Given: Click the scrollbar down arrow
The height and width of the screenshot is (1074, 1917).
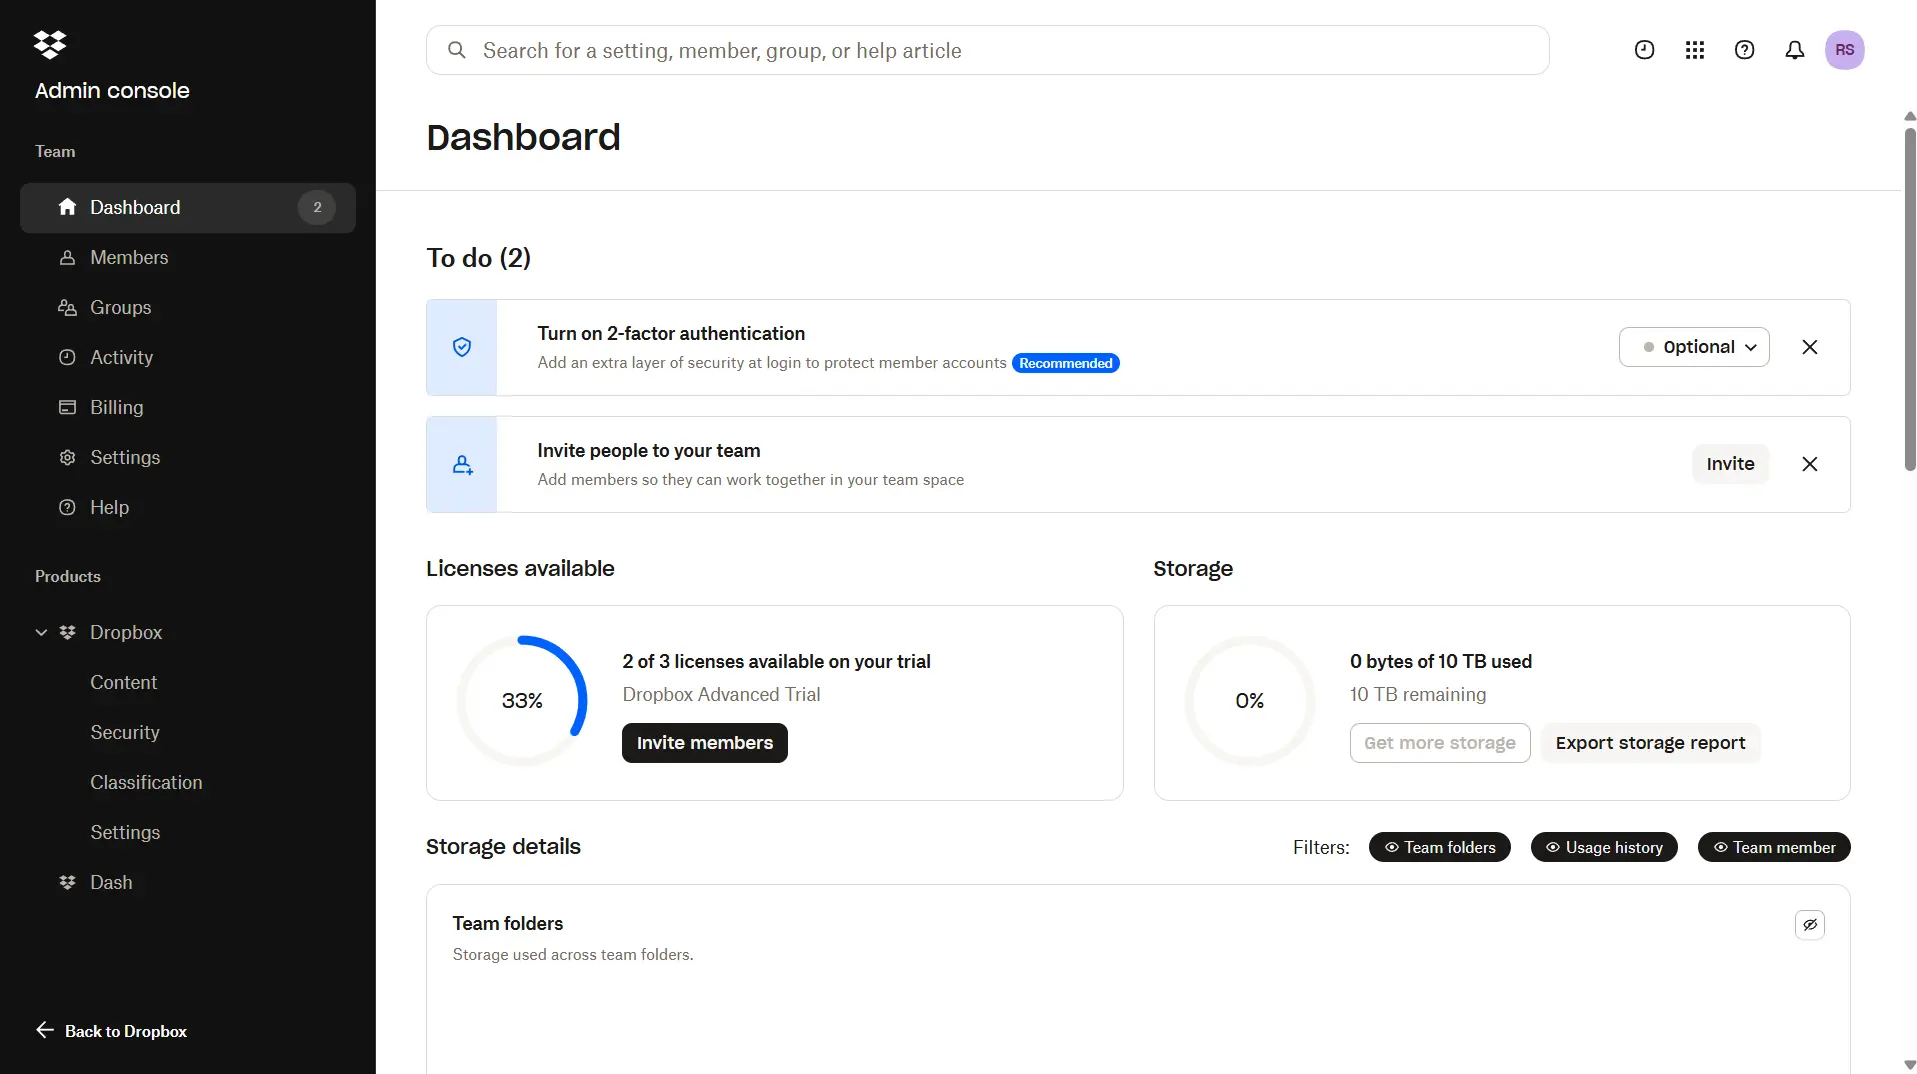Looking at the screenshot, I should coord(1909,1065).
